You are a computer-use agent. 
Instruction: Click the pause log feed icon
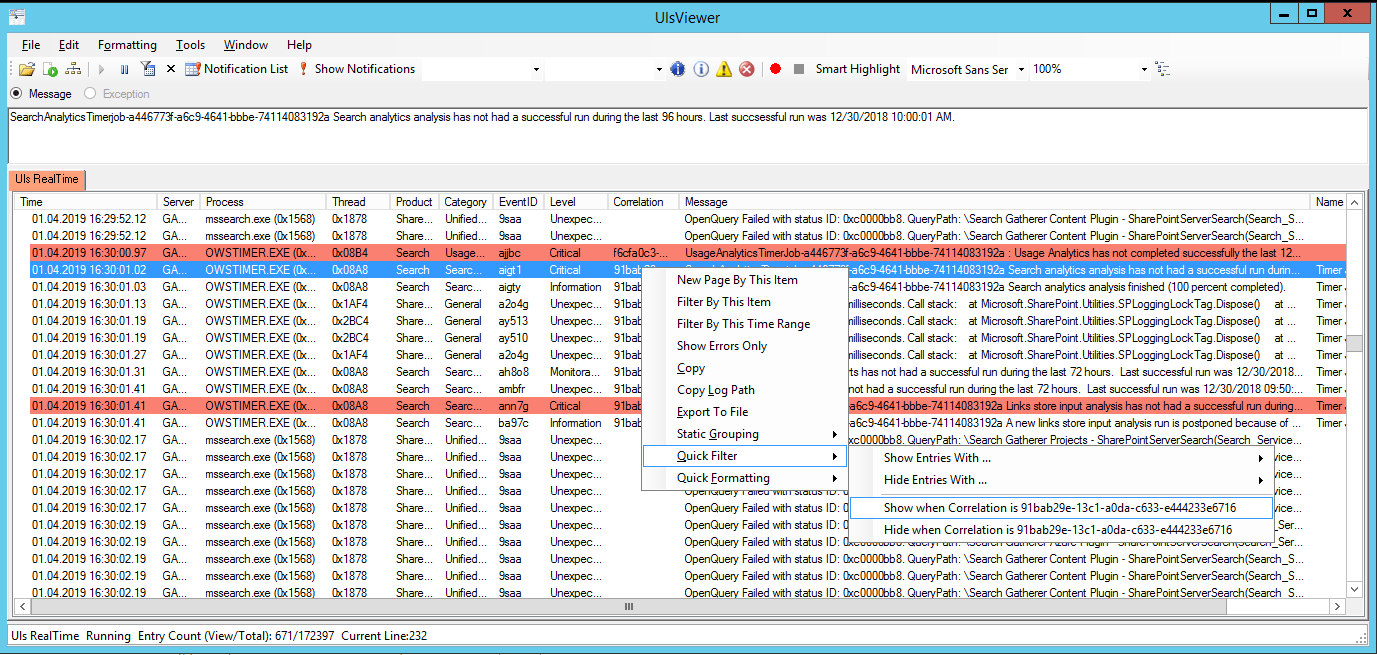(x=125, y=68)
